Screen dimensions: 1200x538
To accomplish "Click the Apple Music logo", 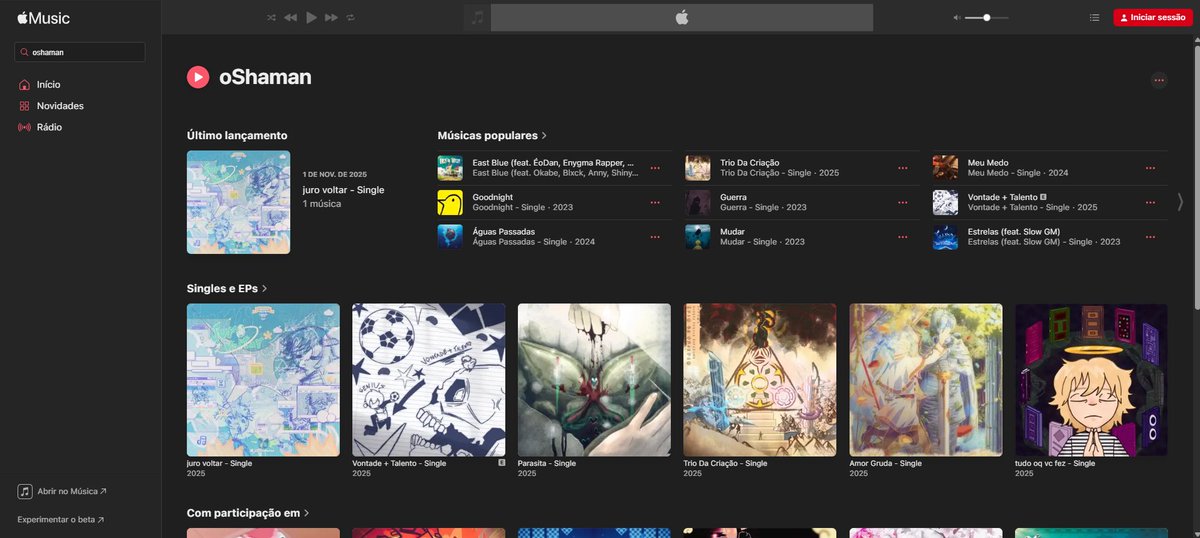I will (42, 16).
